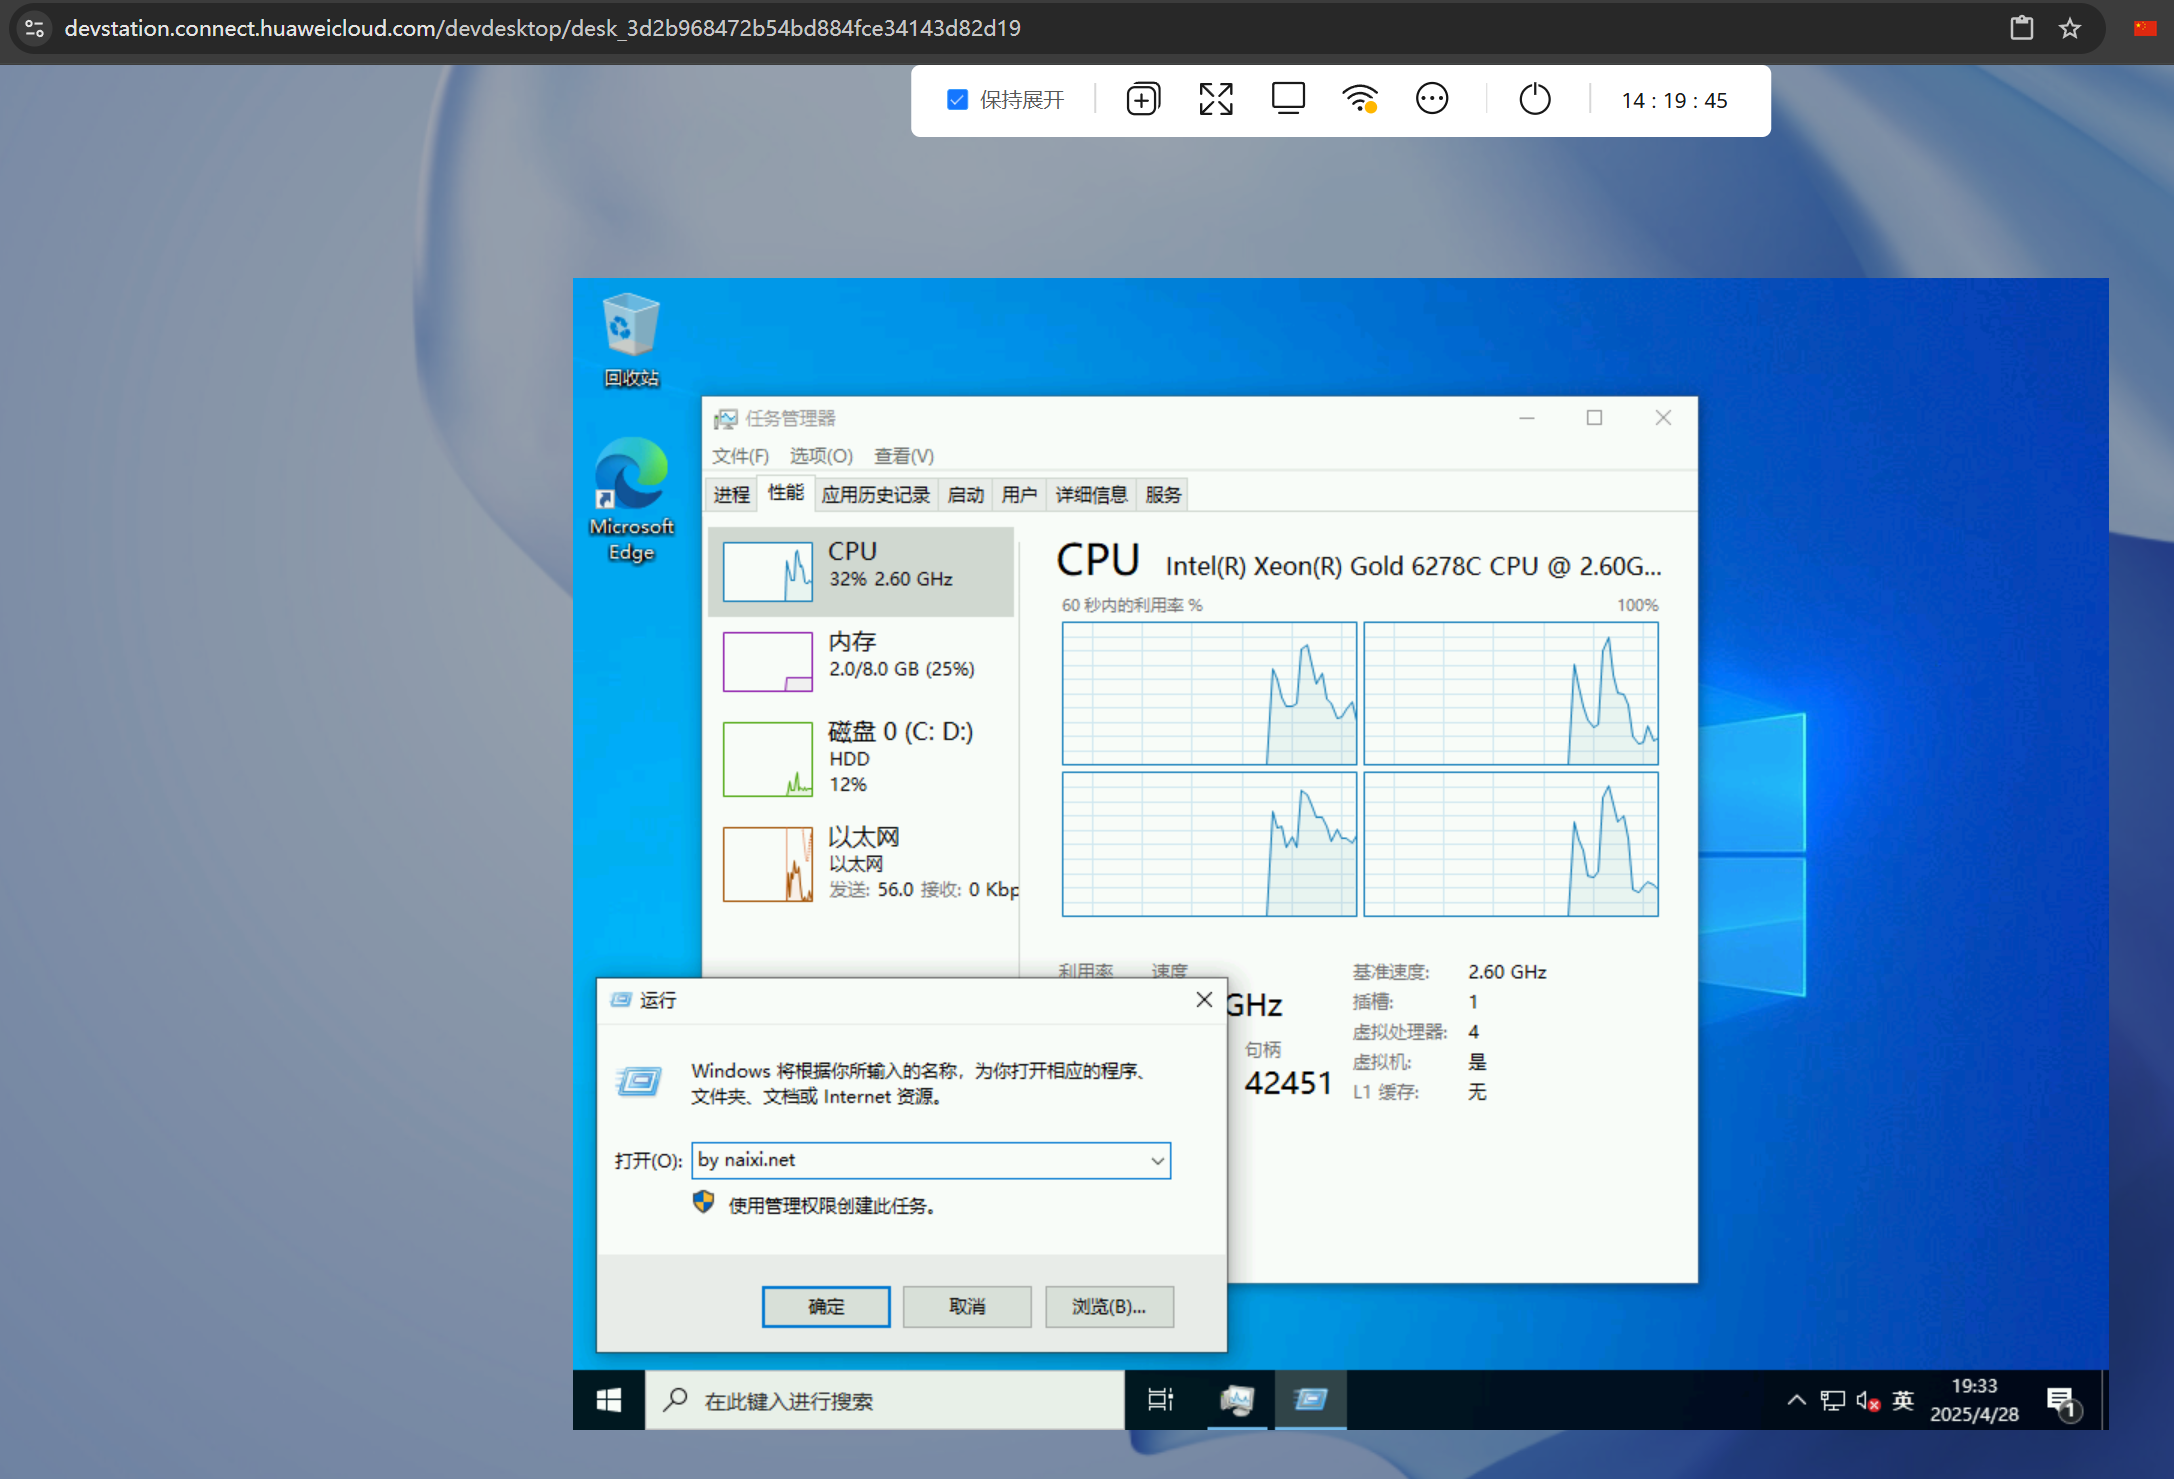Click the Windows Start button
The height and width of the screenshot is (1479, 2174).
point(608,1400)
